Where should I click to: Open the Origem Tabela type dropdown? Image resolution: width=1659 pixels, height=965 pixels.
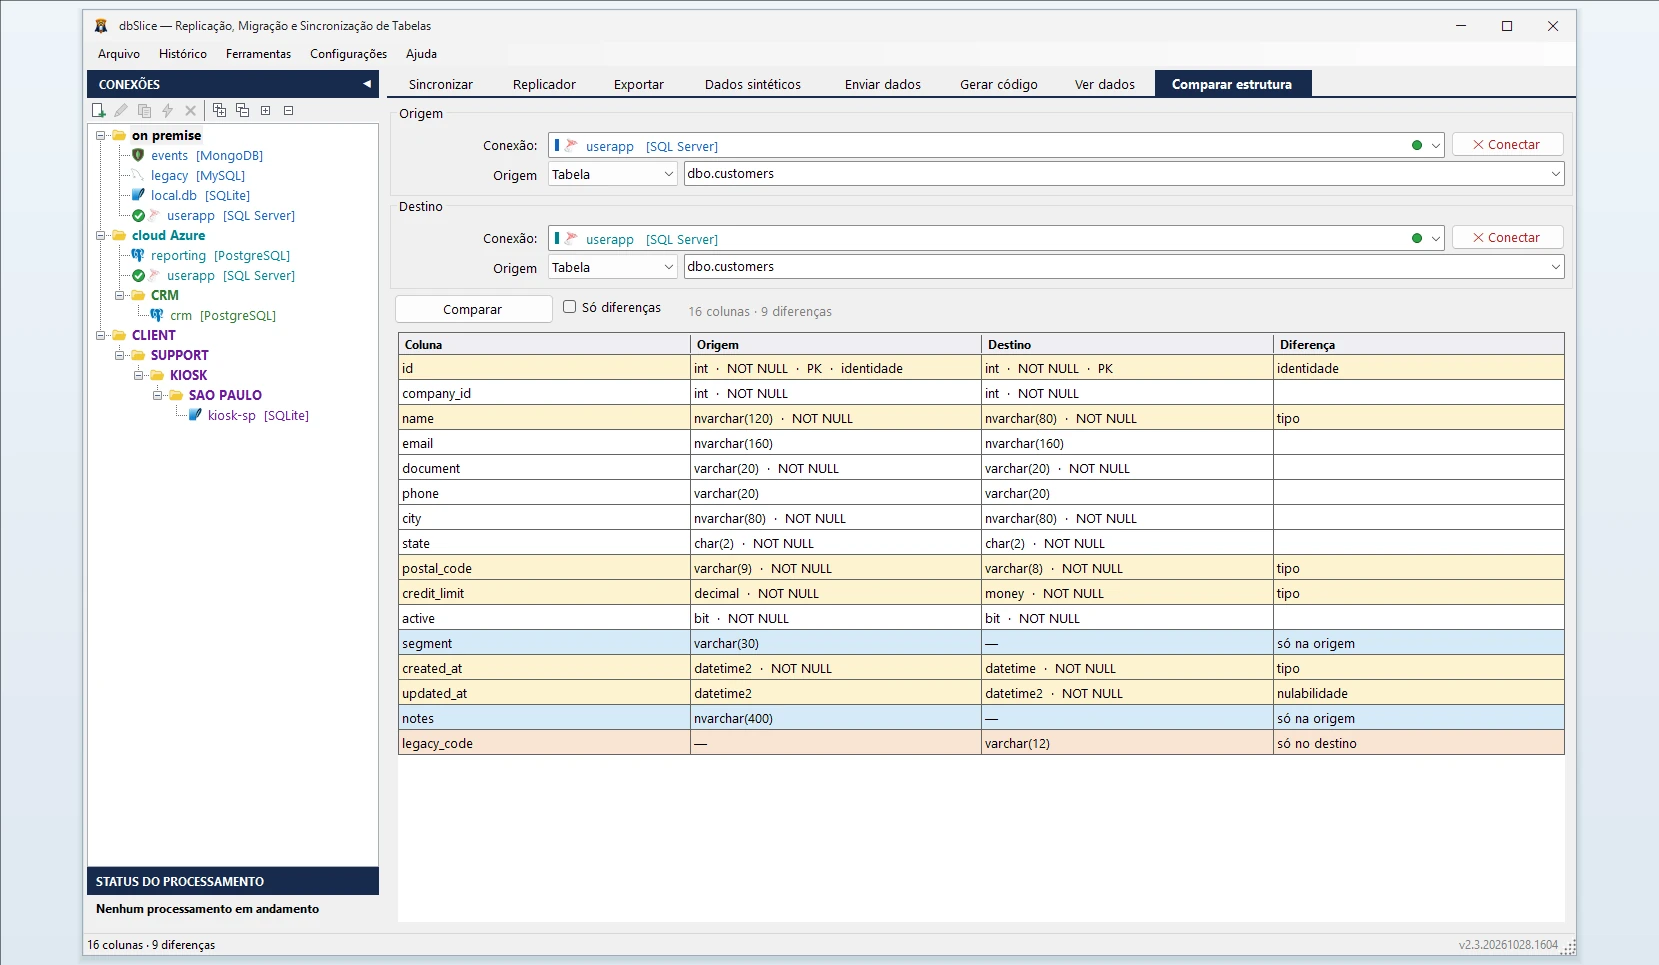pos(670,174)
